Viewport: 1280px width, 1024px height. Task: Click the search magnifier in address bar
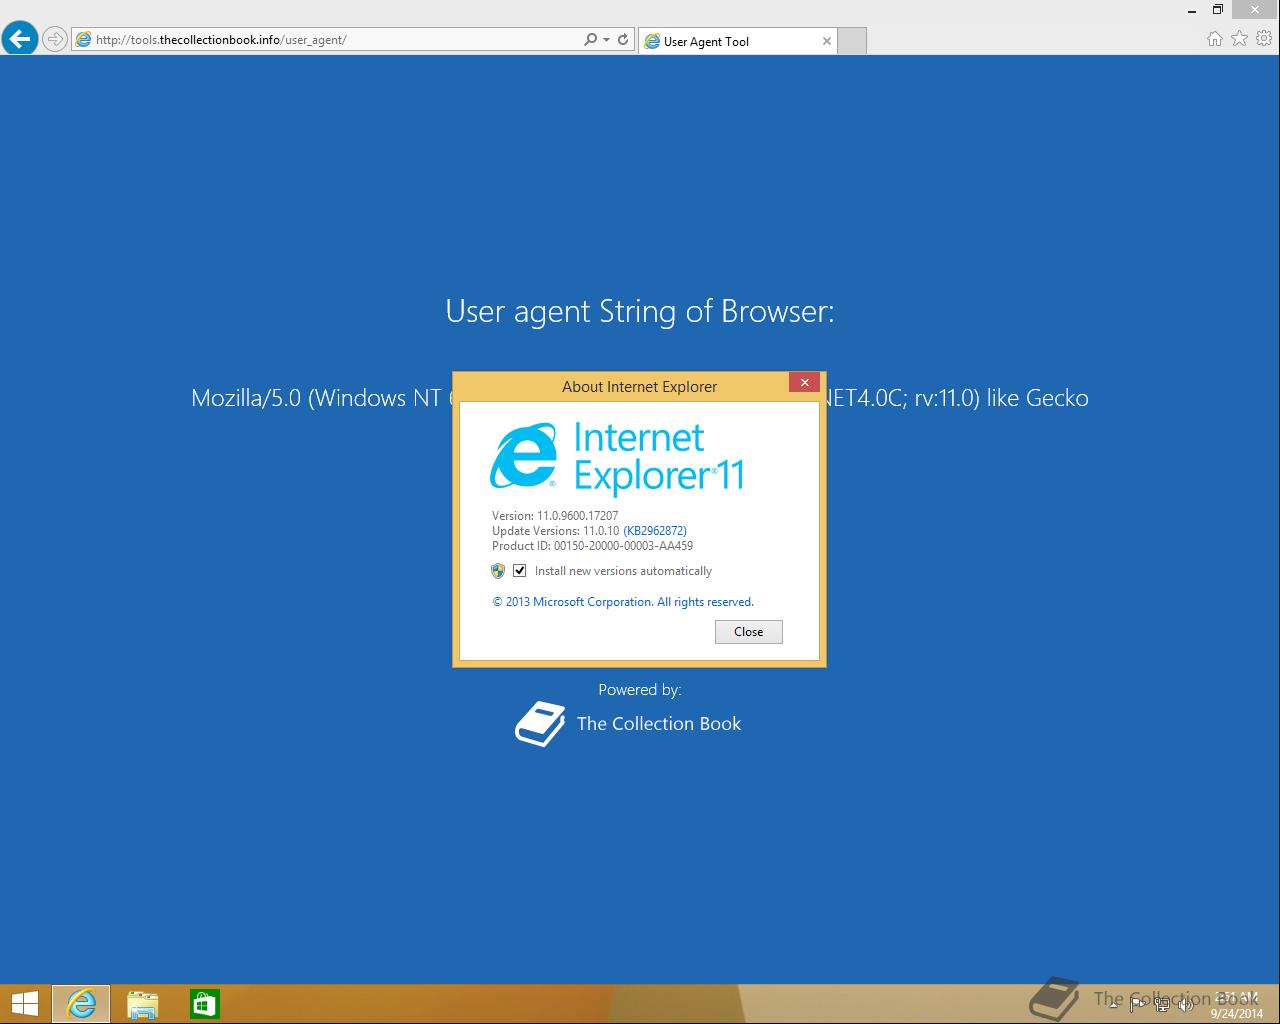(591, 39)
